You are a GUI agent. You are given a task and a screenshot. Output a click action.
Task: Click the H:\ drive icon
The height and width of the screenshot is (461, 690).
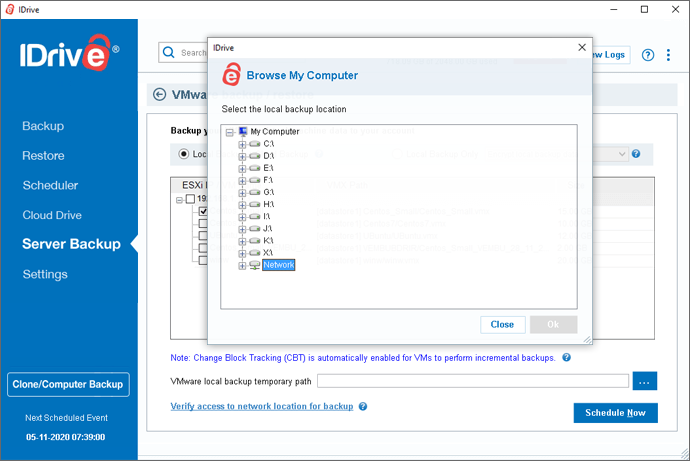pyautogui.click(x=255, y=204)
